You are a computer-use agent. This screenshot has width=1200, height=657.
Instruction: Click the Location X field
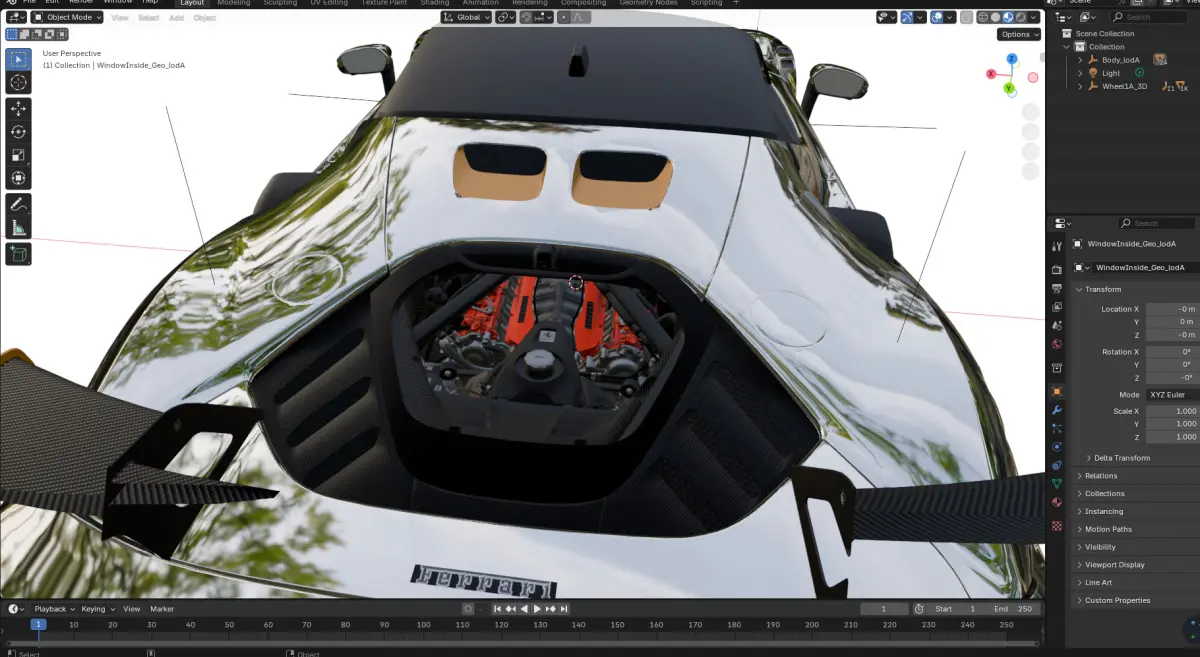pyautogui.click(x=1172, y=309)
